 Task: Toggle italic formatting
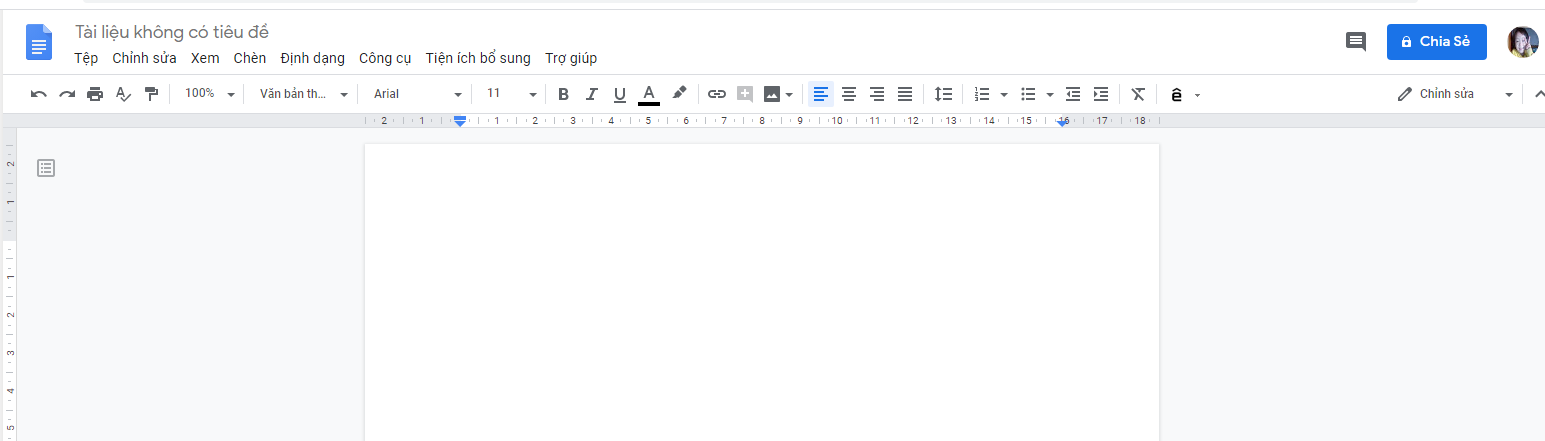coord(591,94)
